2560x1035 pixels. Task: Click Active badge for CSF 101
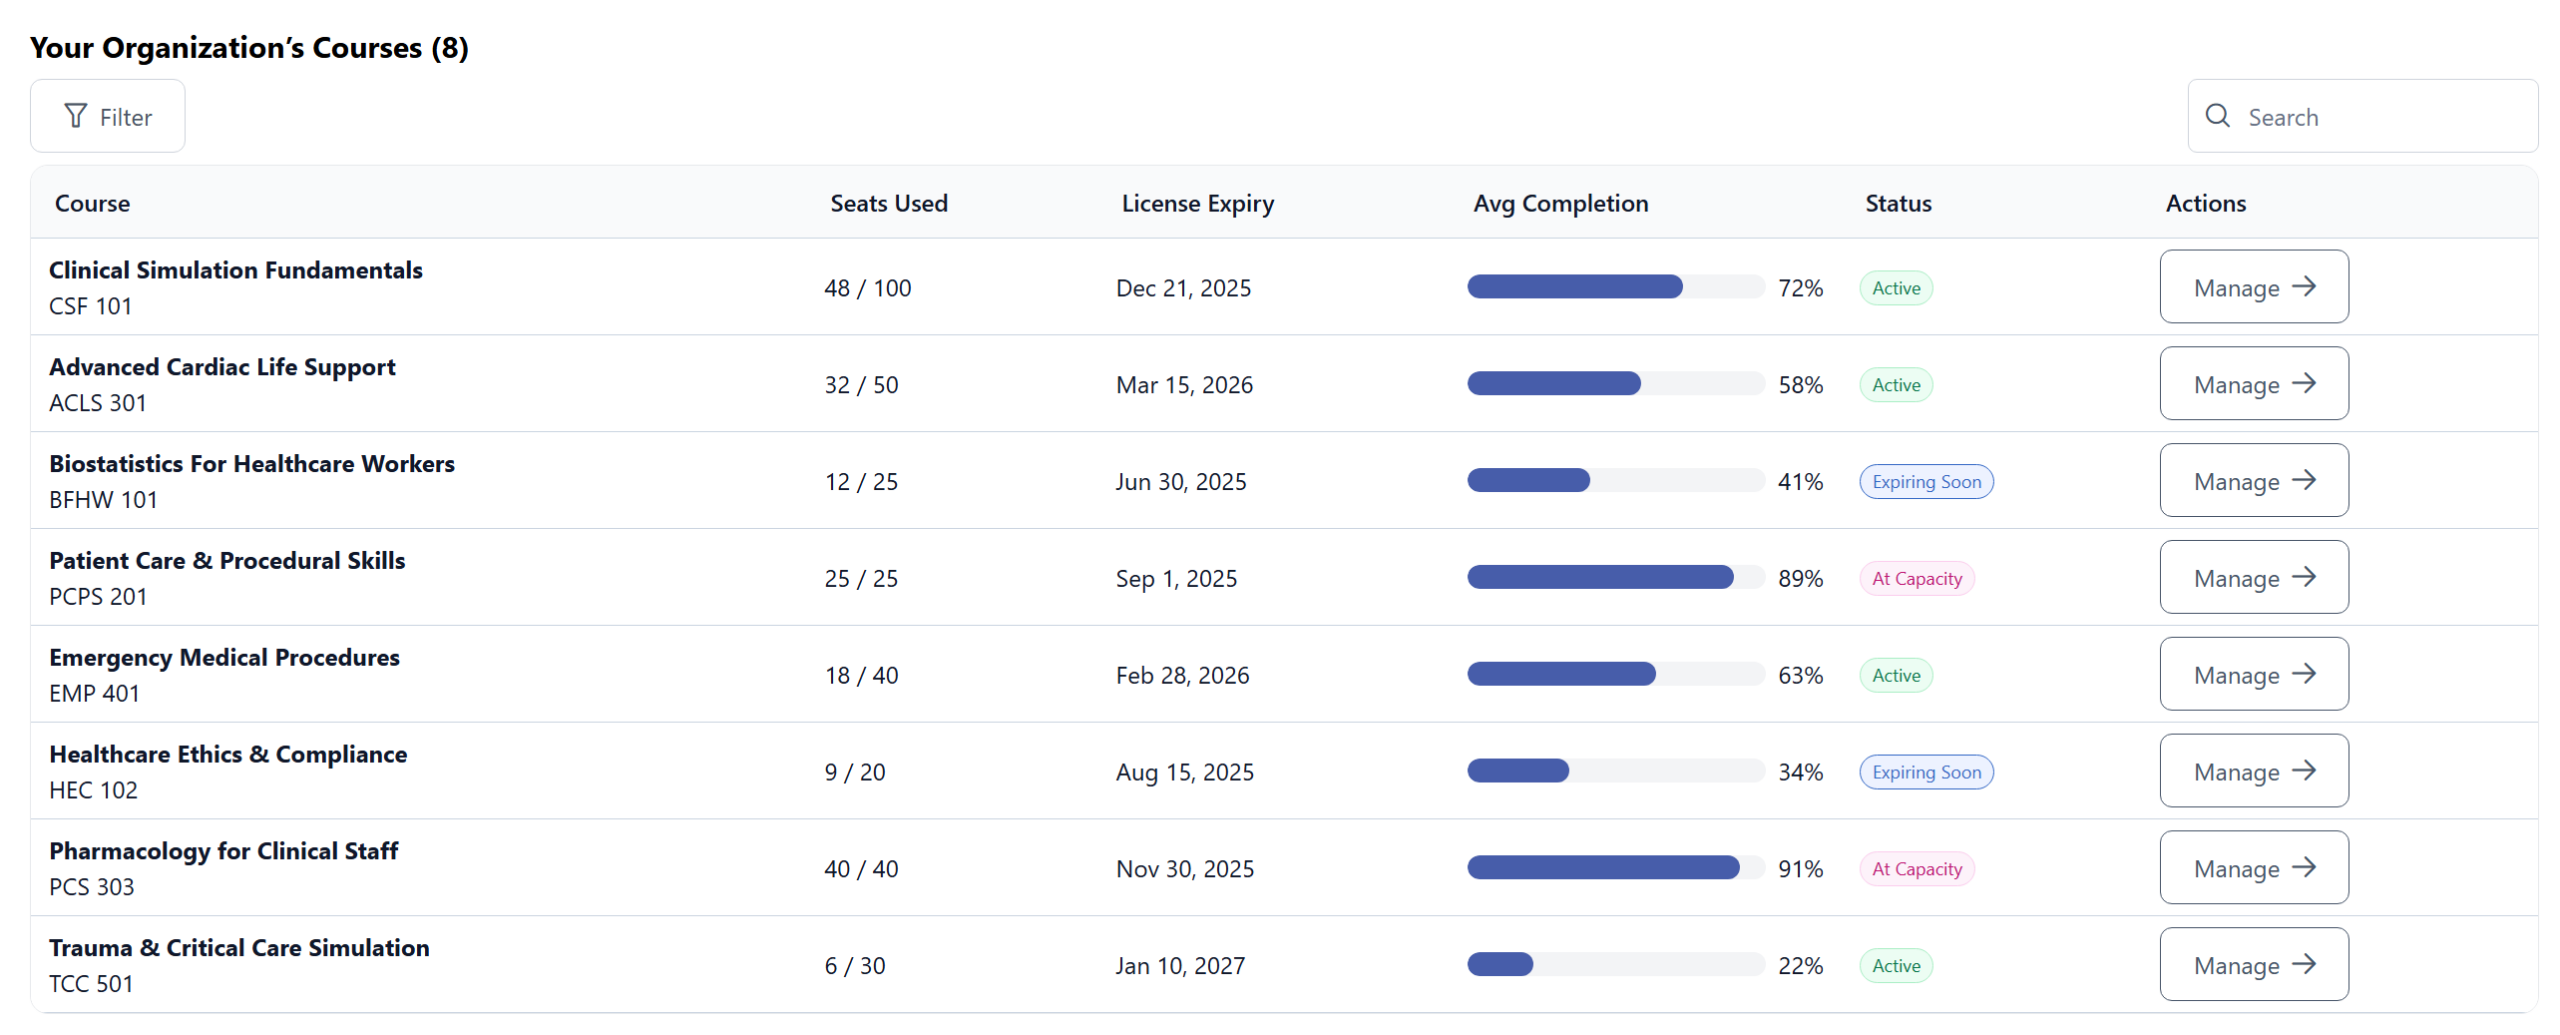click(1896, 288)
